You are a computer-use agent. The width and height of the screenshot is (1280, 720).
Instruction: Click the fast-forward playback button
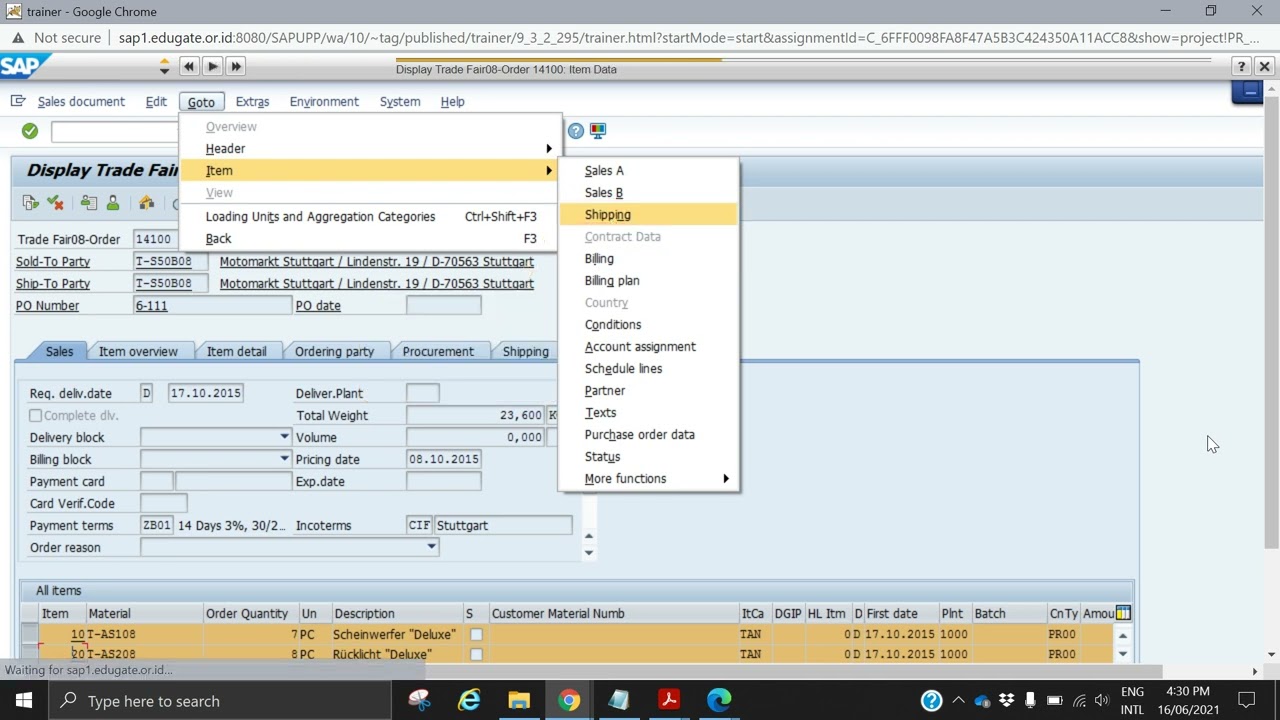point(236,66)
